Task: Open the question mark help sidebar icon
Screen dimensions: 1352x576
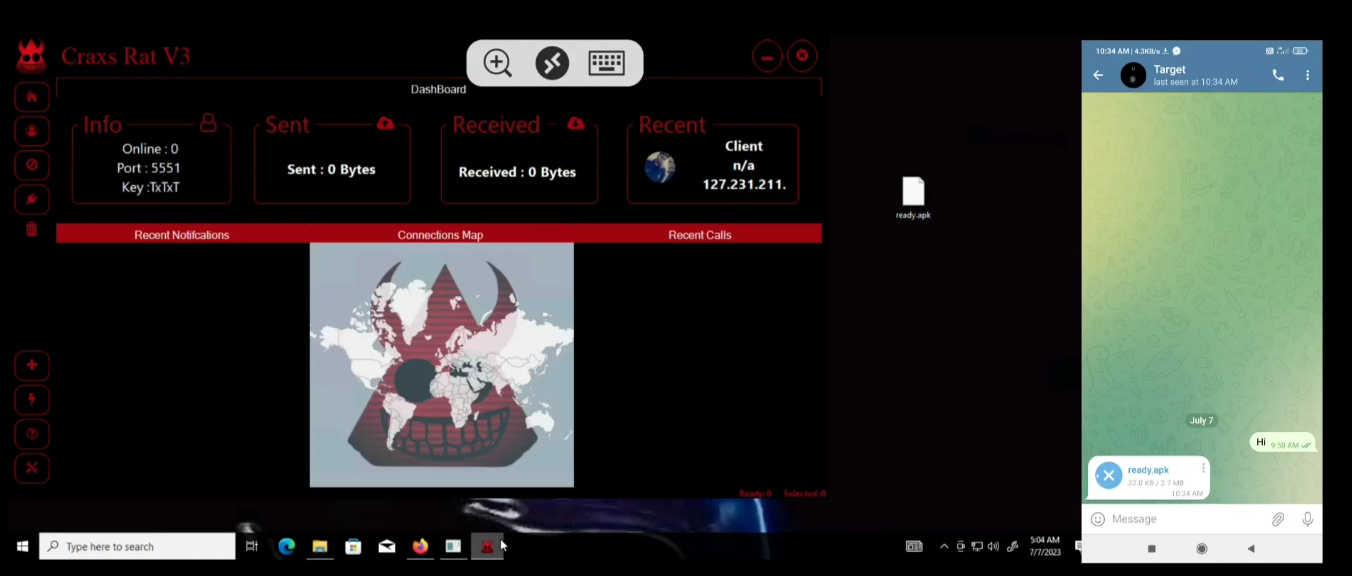Action: coord(32,434)
